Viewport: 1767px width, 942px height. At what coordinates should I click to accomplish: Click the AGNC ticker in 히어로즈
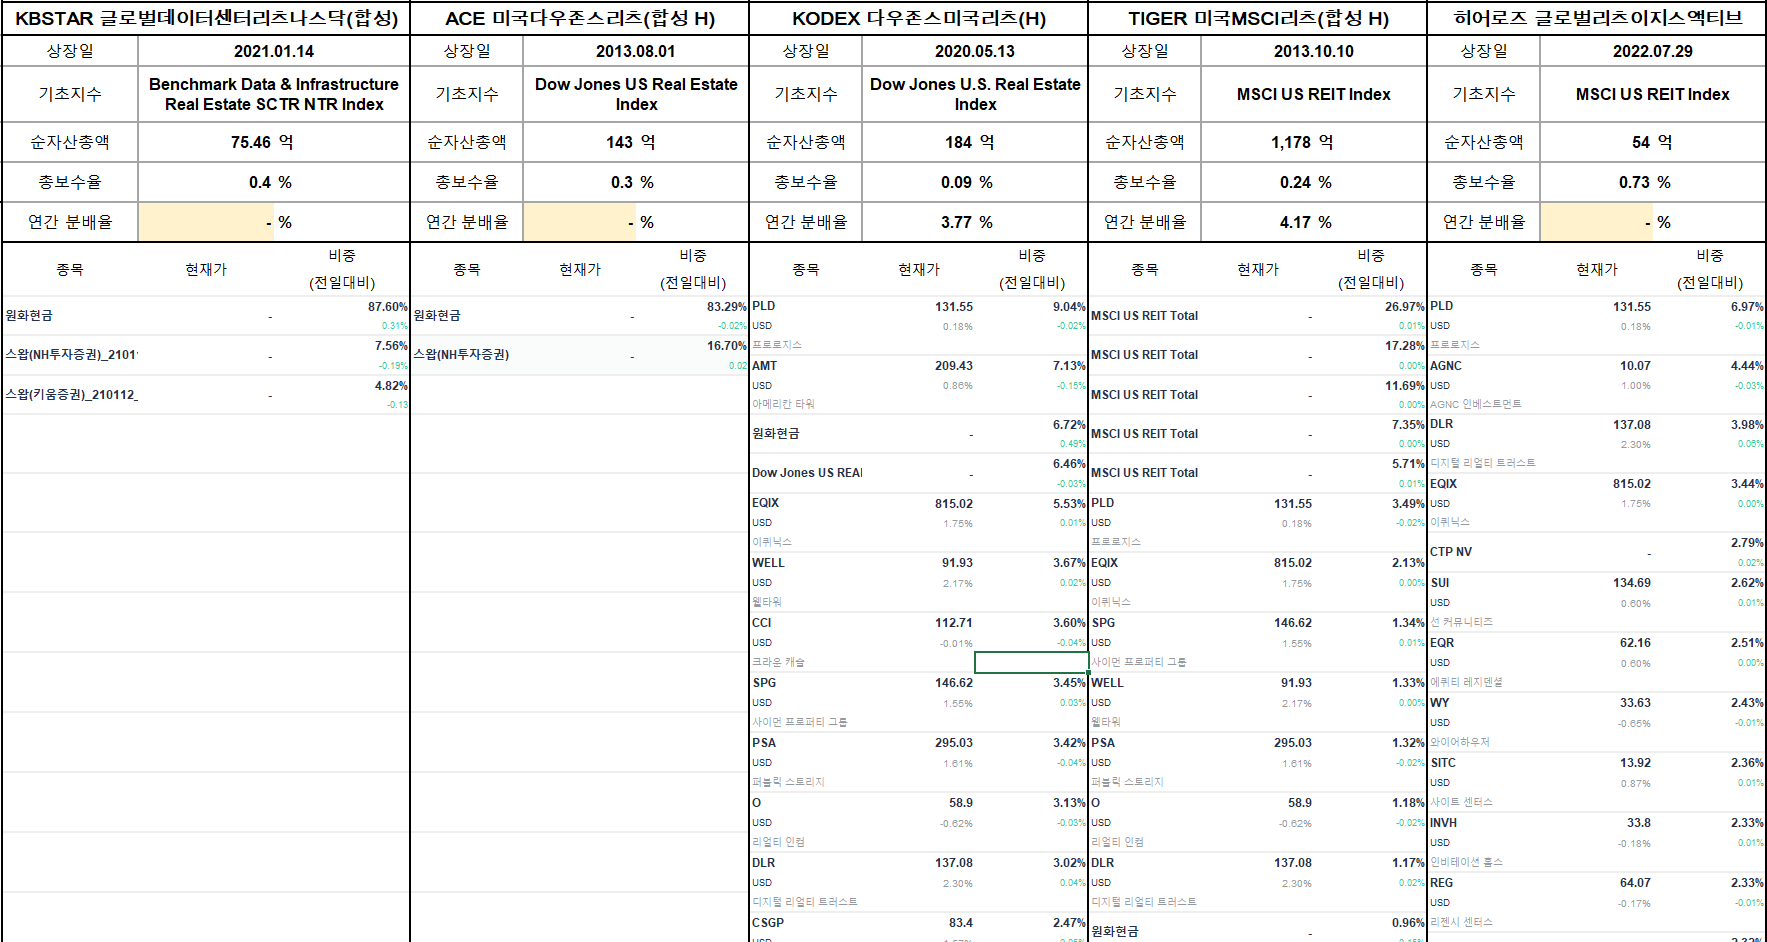1446,366
